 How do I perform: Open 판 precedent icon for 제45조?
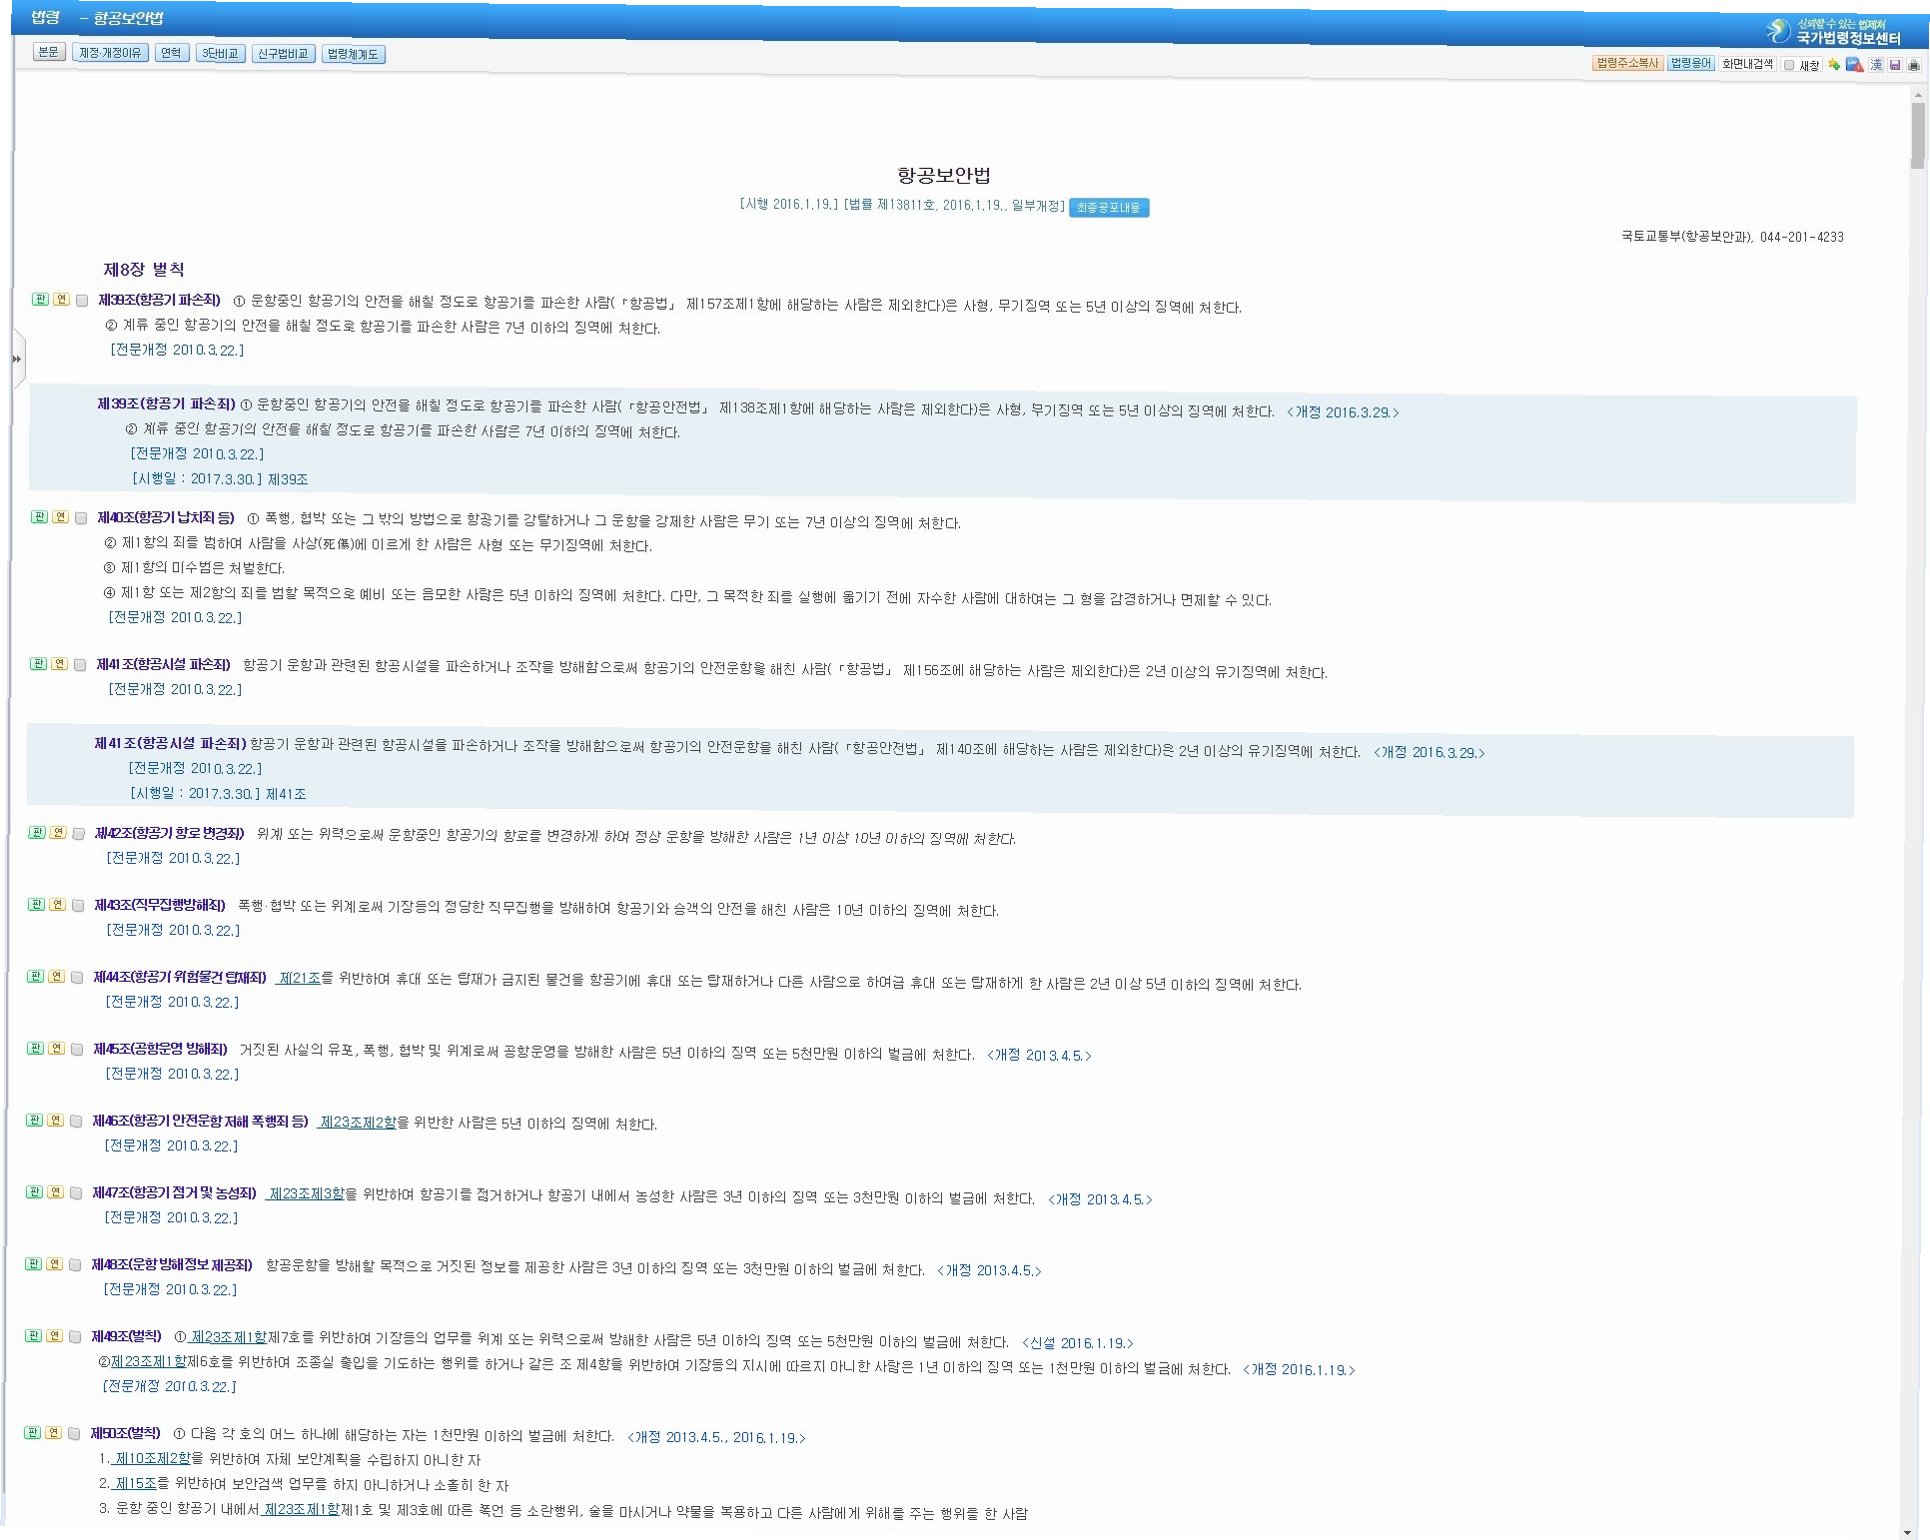(x=36, y=1048)
